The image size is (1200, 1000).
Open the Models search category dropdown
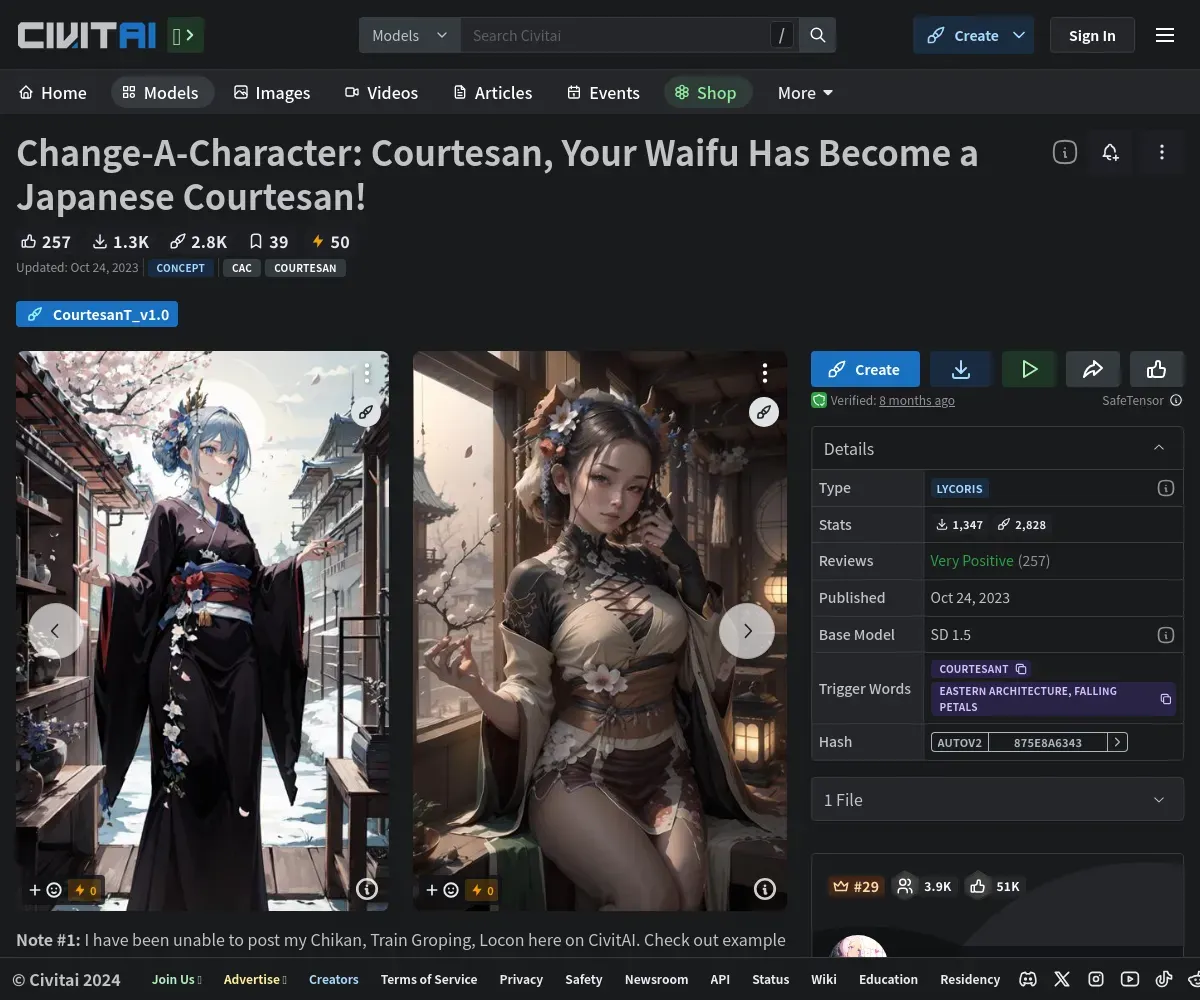click(x=410, y=35)
